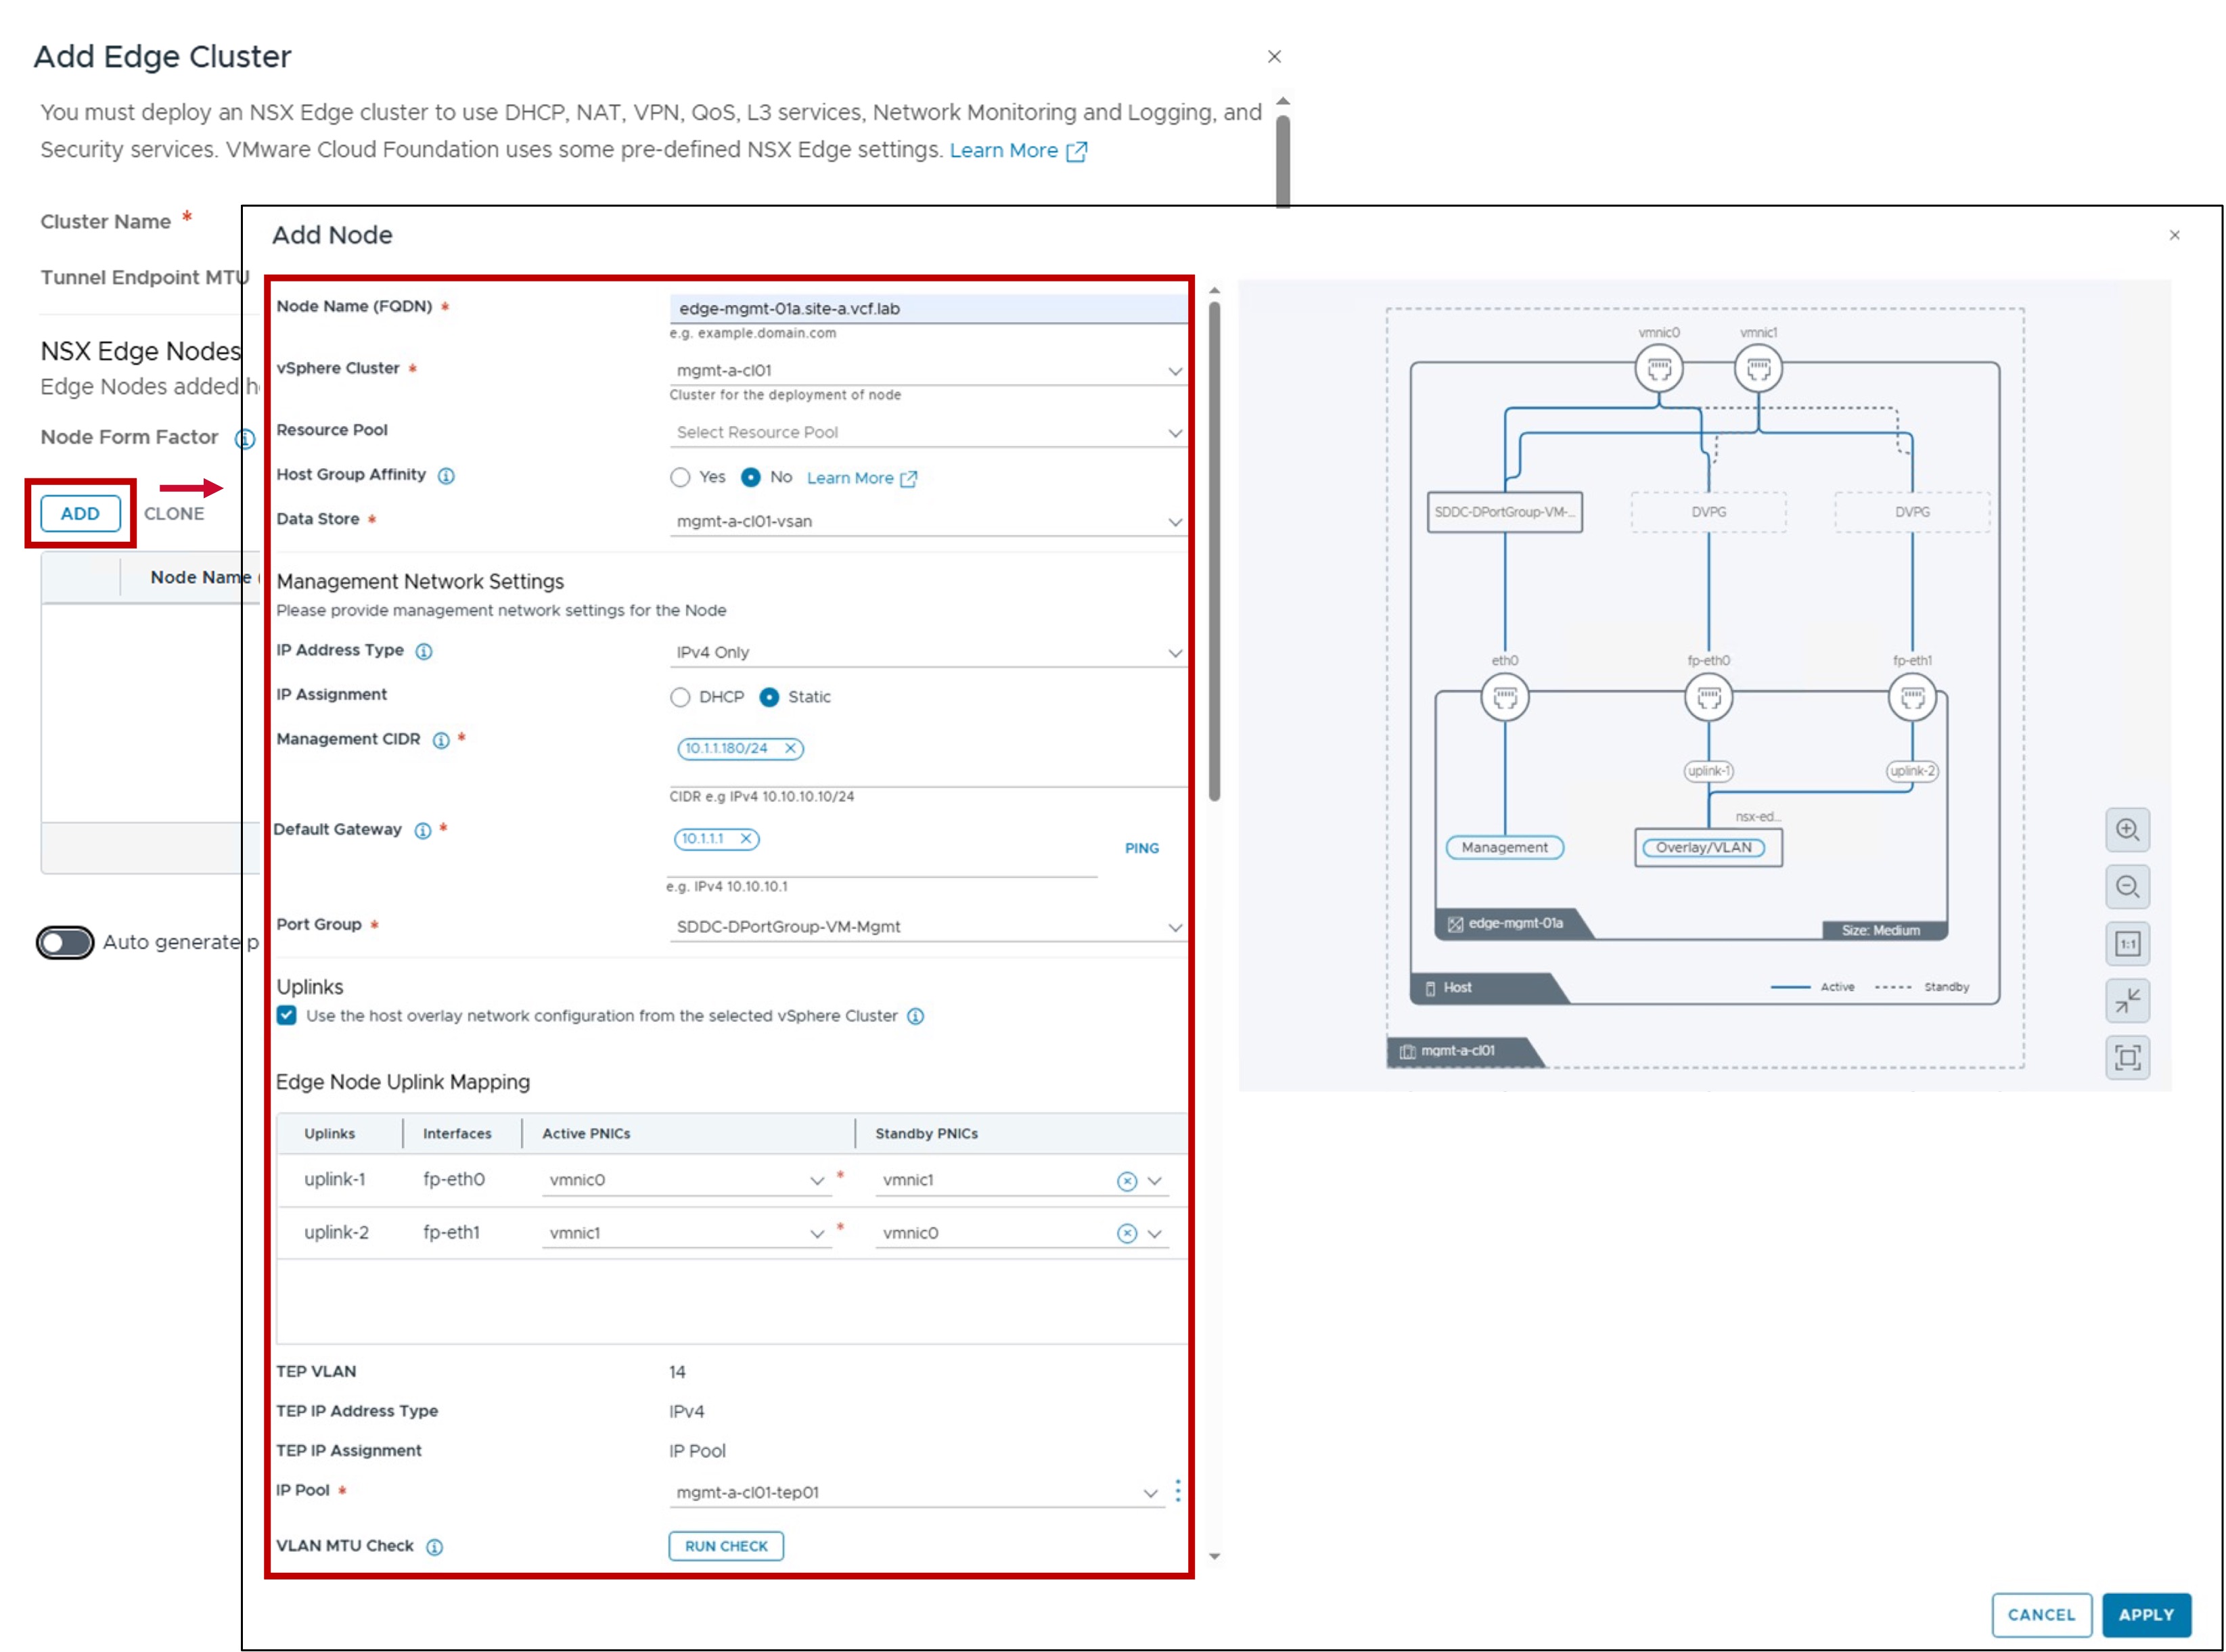Image resolution: width=2226 pixels, height=1652 pixels.
Task: Remove the 10.1.1.180/24 CIDR chip
Action: [x=790, y=749]
